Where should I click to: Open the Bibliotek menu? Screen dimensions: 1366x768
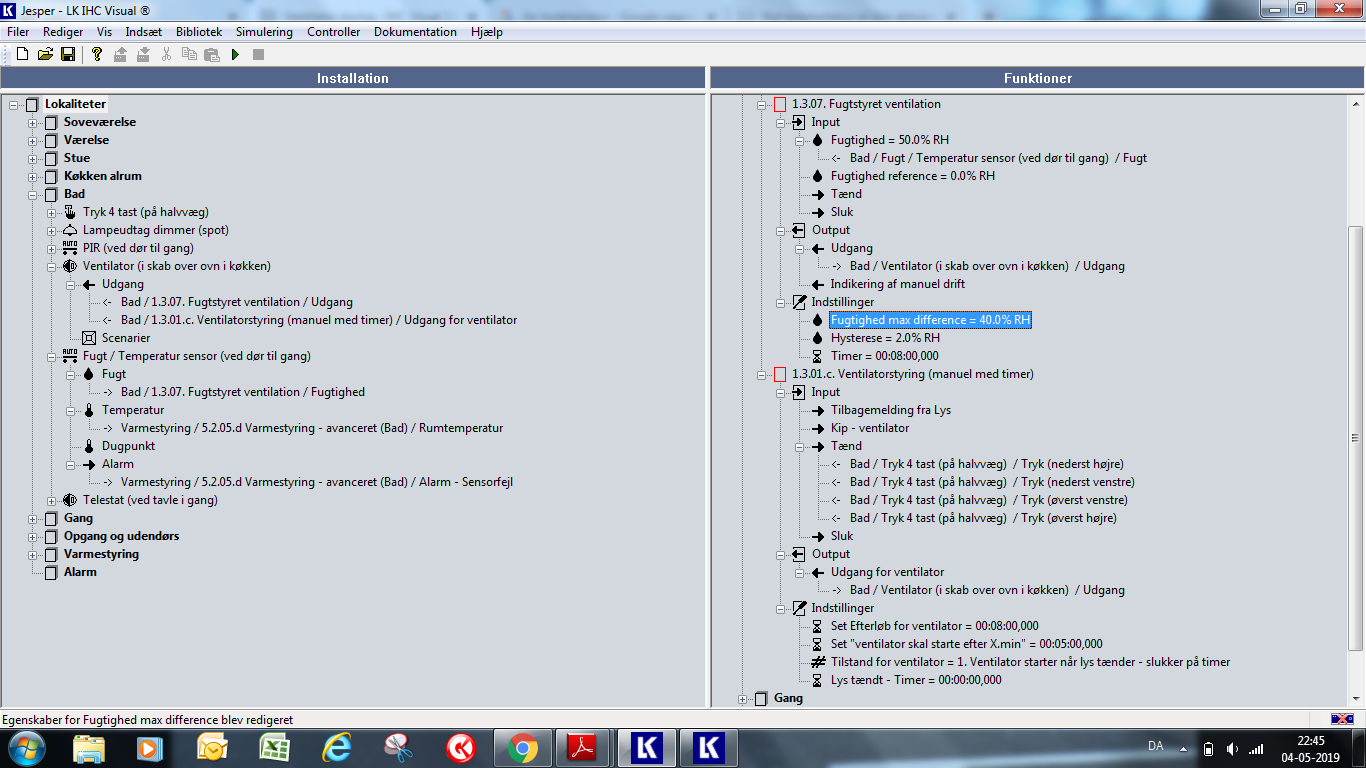pyautogui.click(x=199, y=32)
